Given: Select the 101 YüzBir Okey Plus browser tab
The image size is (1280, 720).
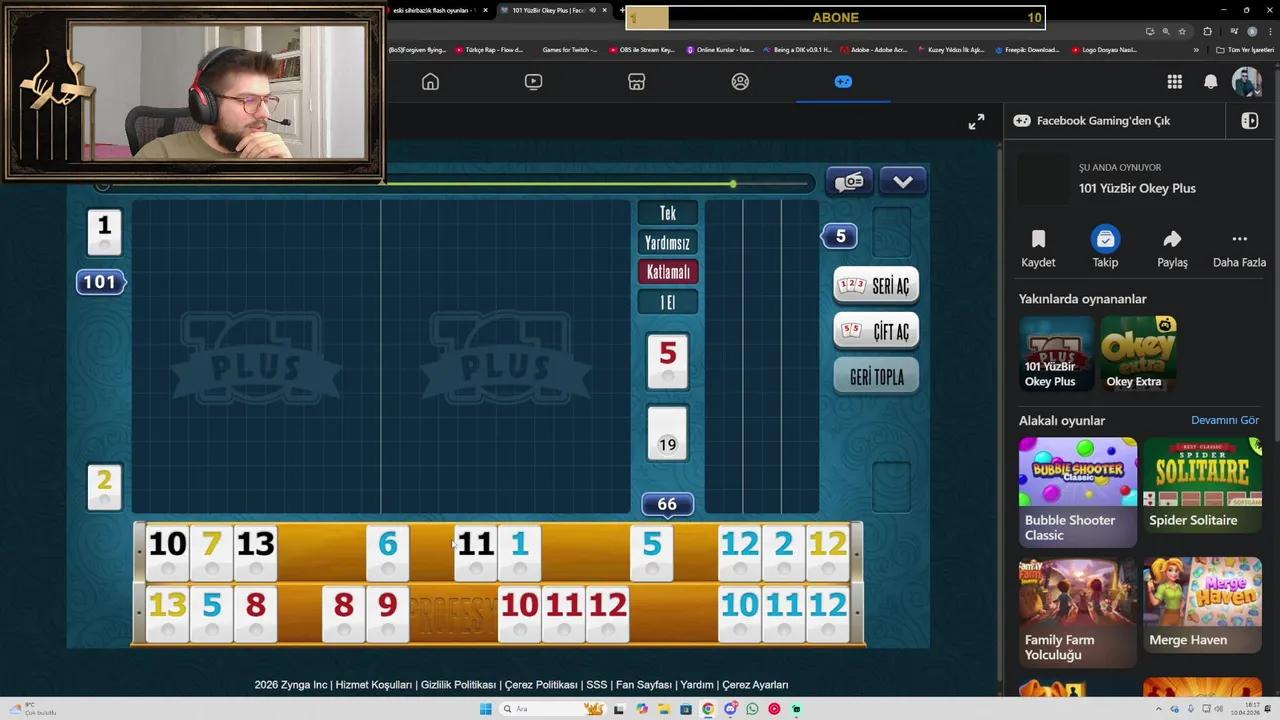Looking at the screenshot, I should [553, 10].
